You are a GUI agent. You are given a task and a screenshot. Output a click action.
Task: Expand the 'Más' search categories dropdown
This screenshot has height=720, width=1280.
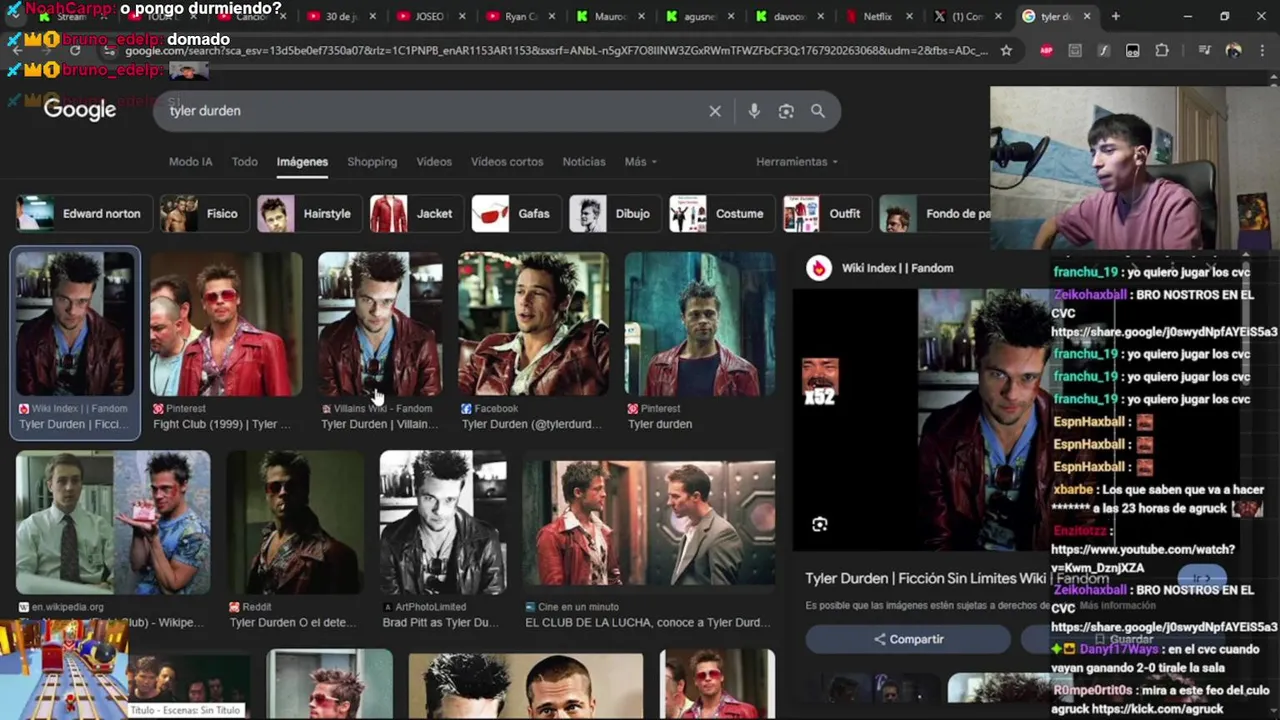pos(640,162)
